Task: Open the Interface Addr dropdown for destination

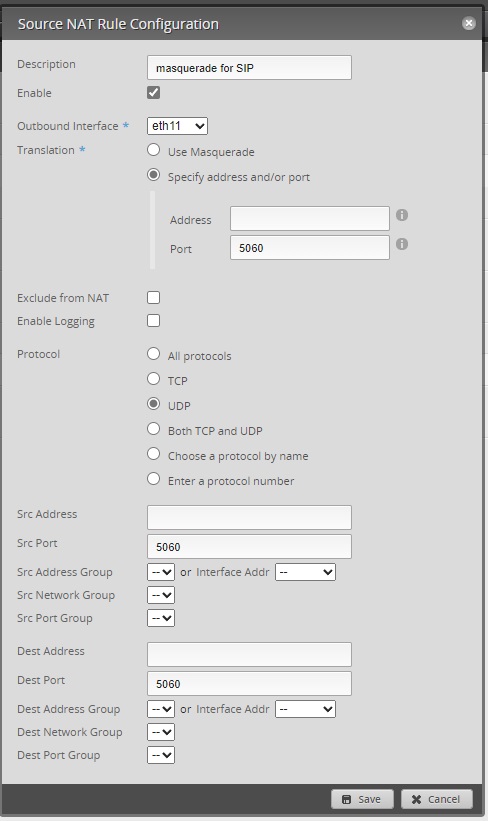Action: coord(305,709)
